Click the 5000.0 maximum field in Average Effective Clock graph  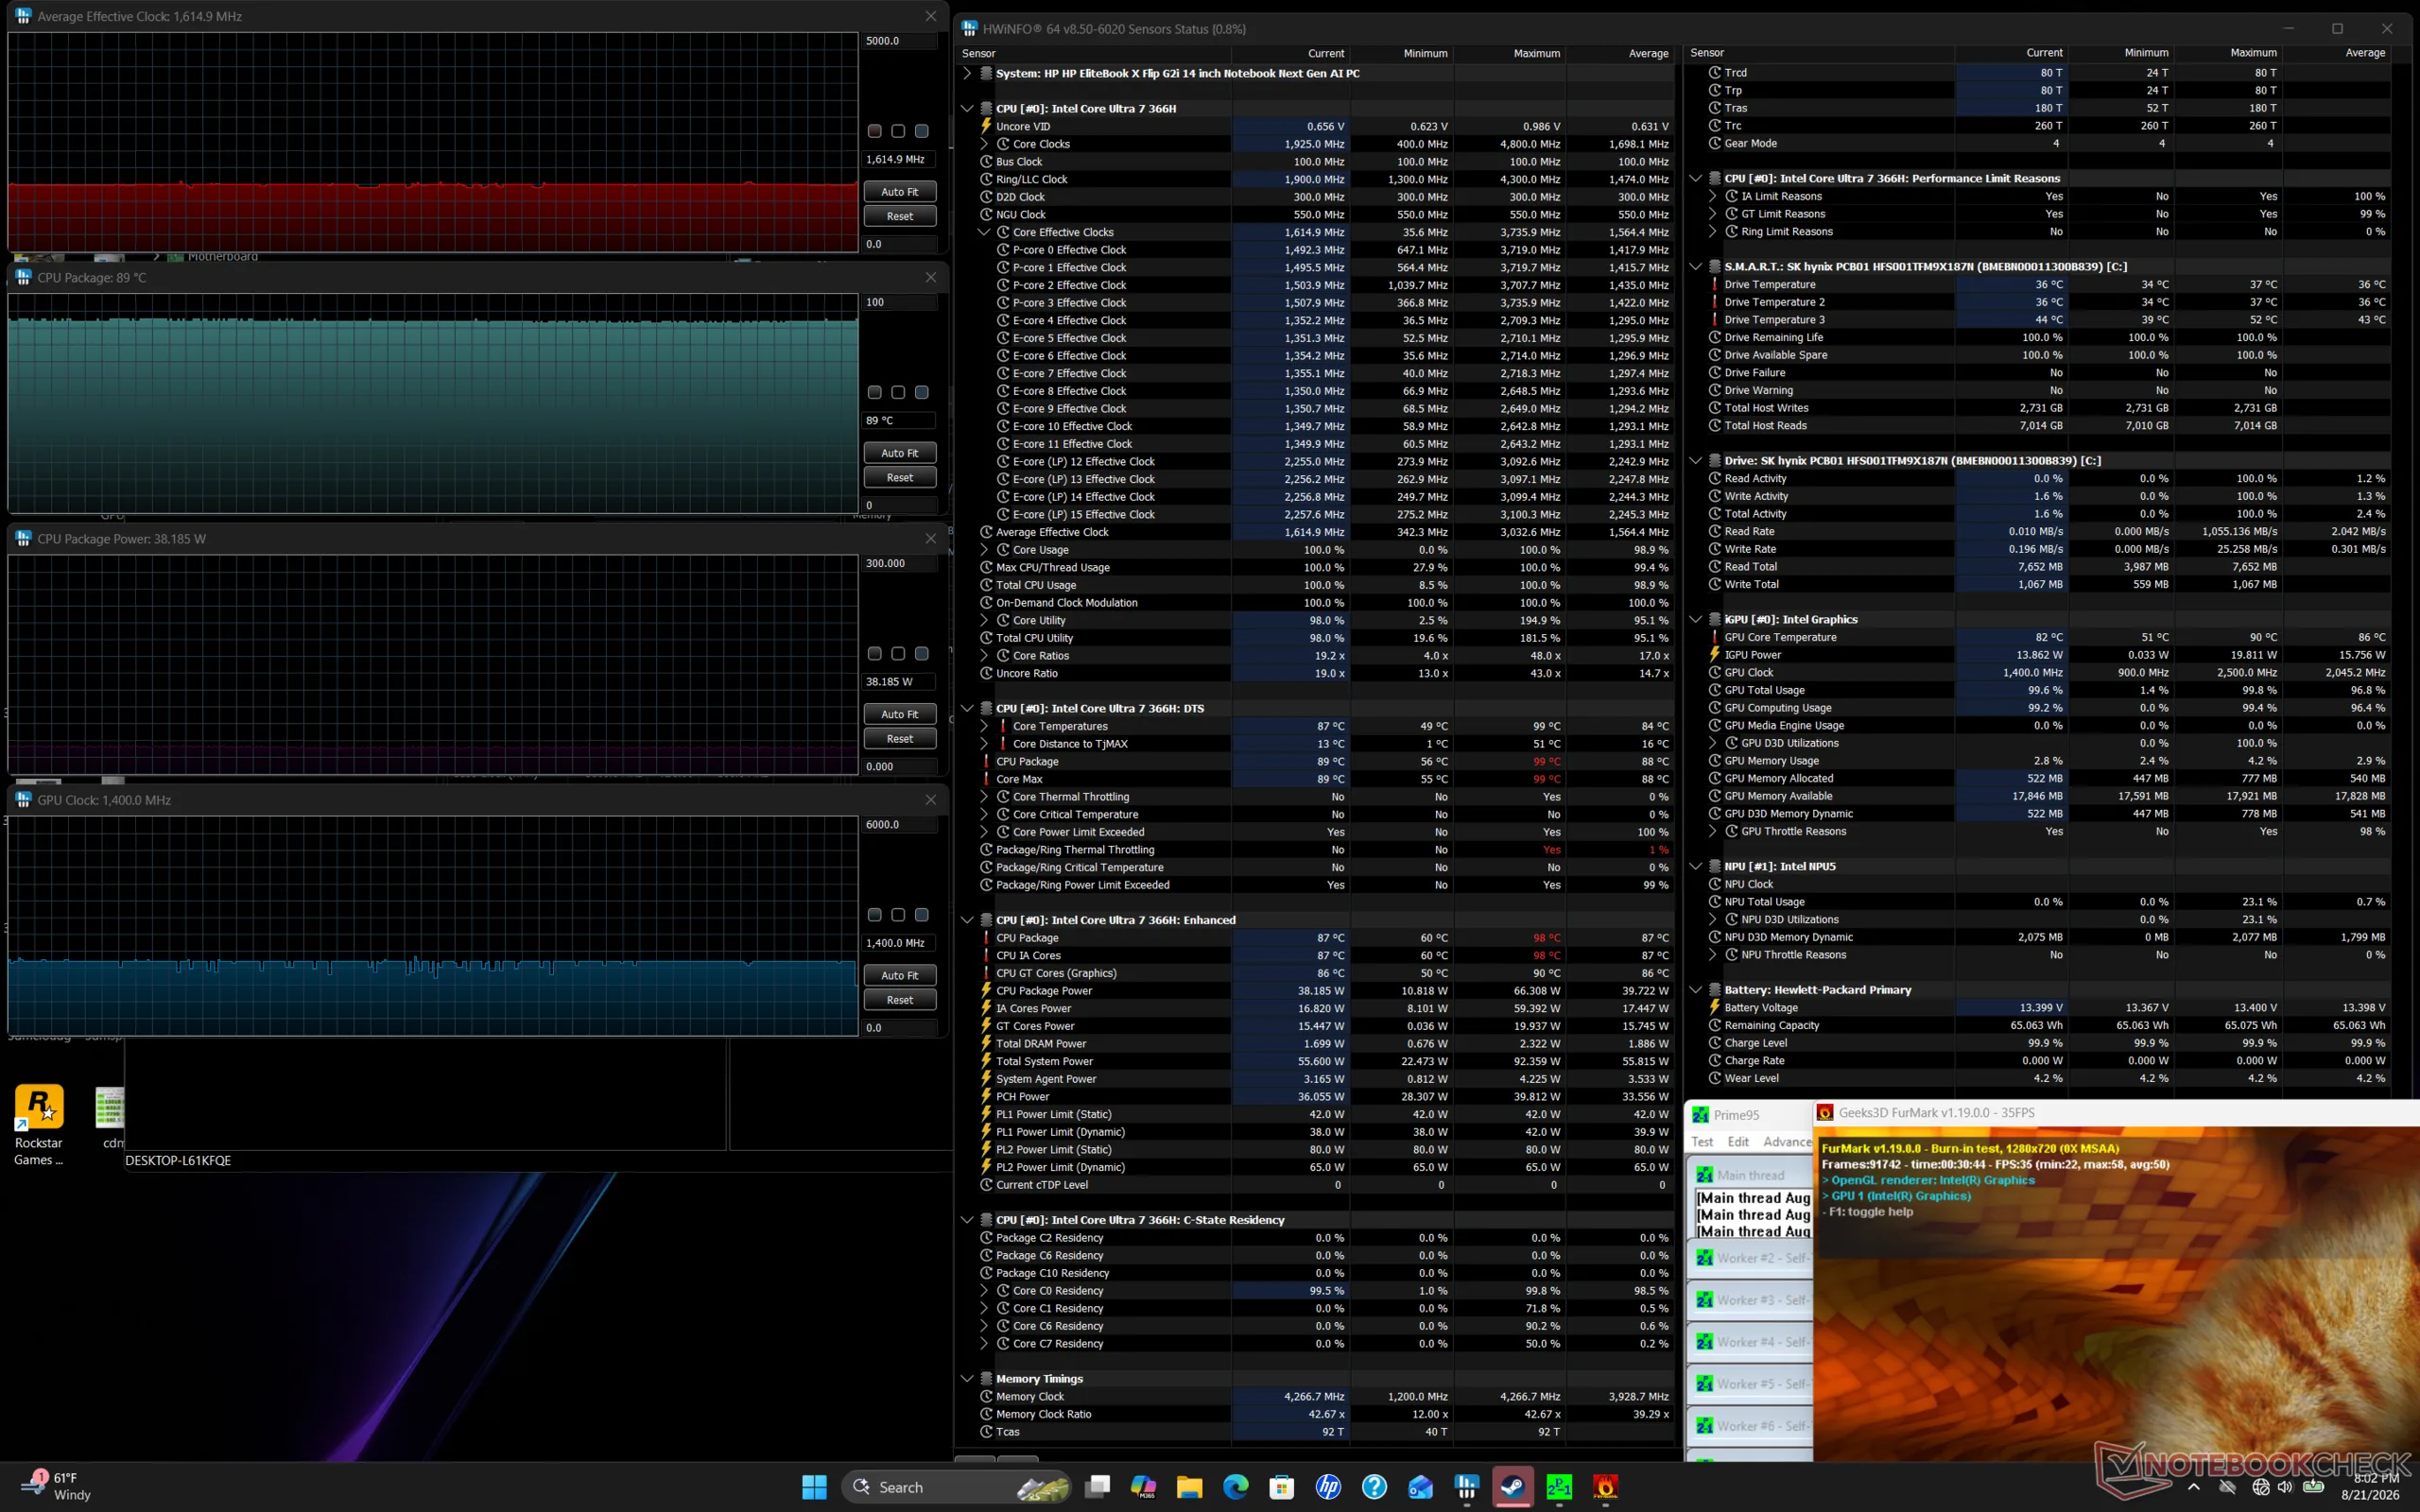click(900, 41)
